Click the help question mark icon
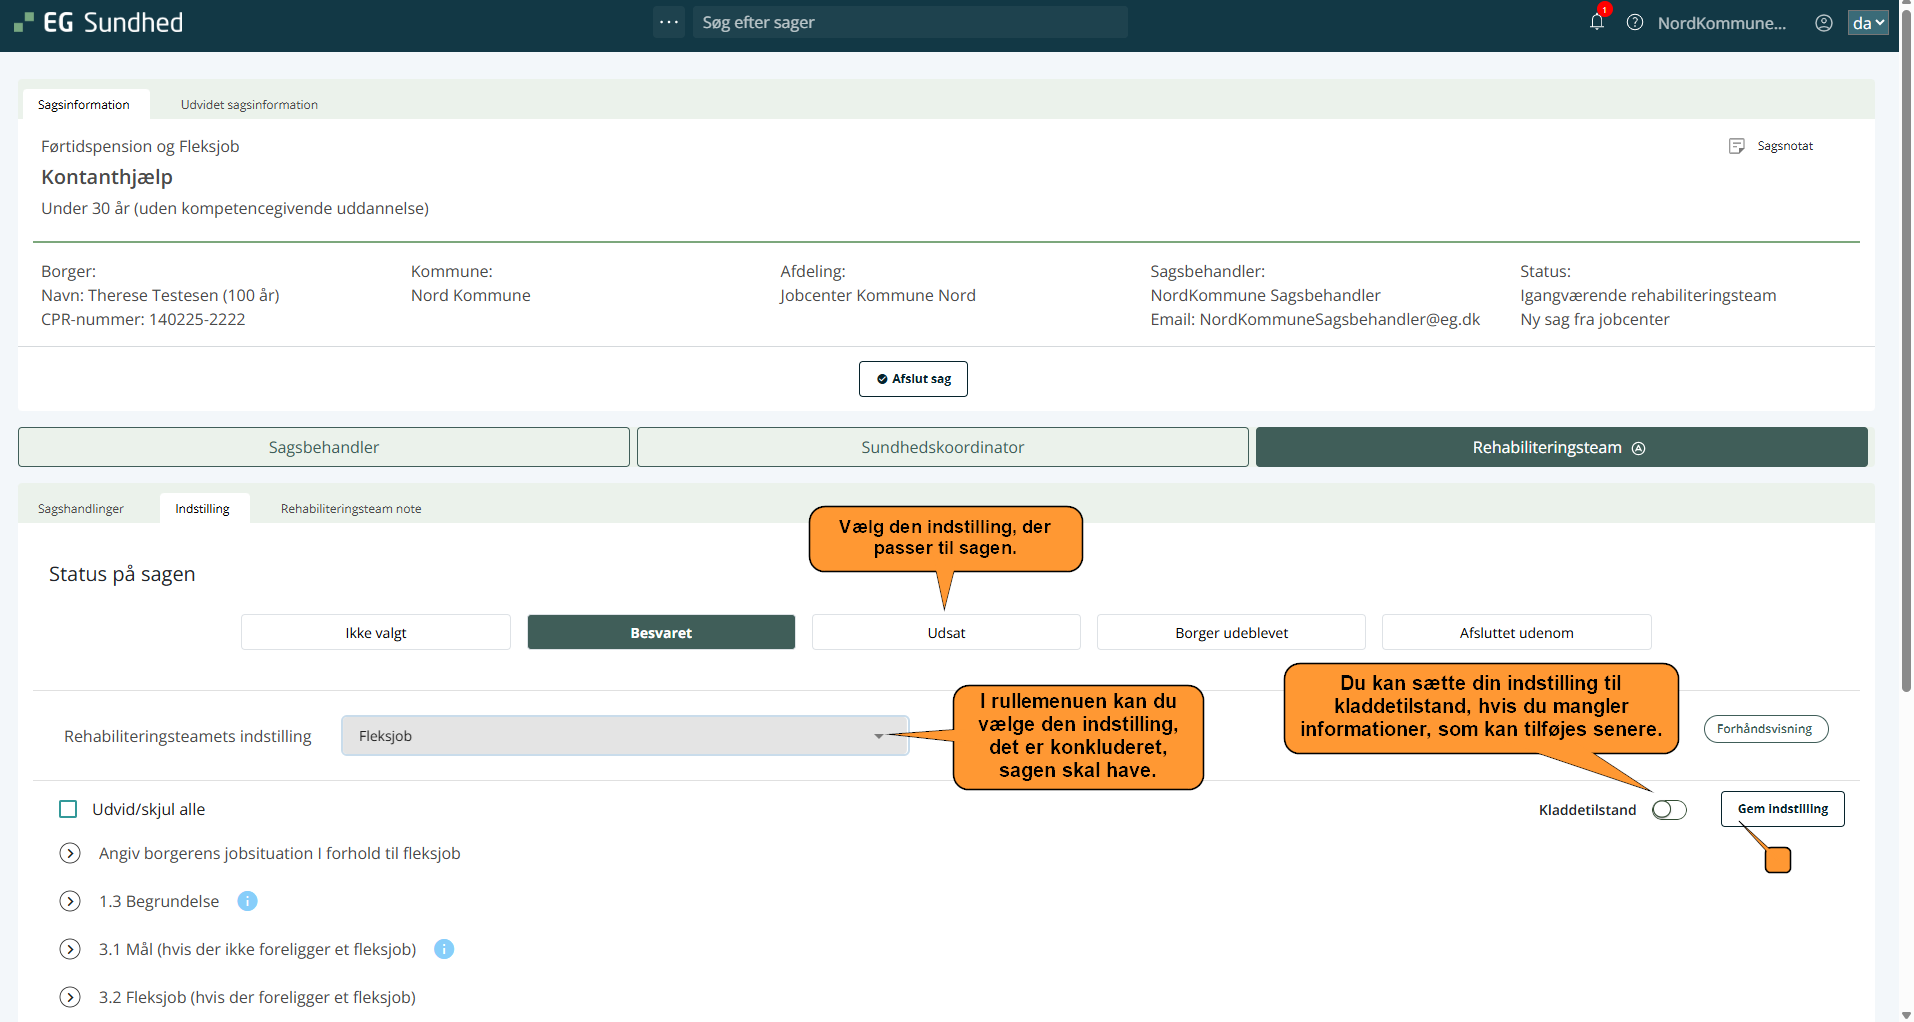The image size is (1914, 1022). tap(1635, 22)
